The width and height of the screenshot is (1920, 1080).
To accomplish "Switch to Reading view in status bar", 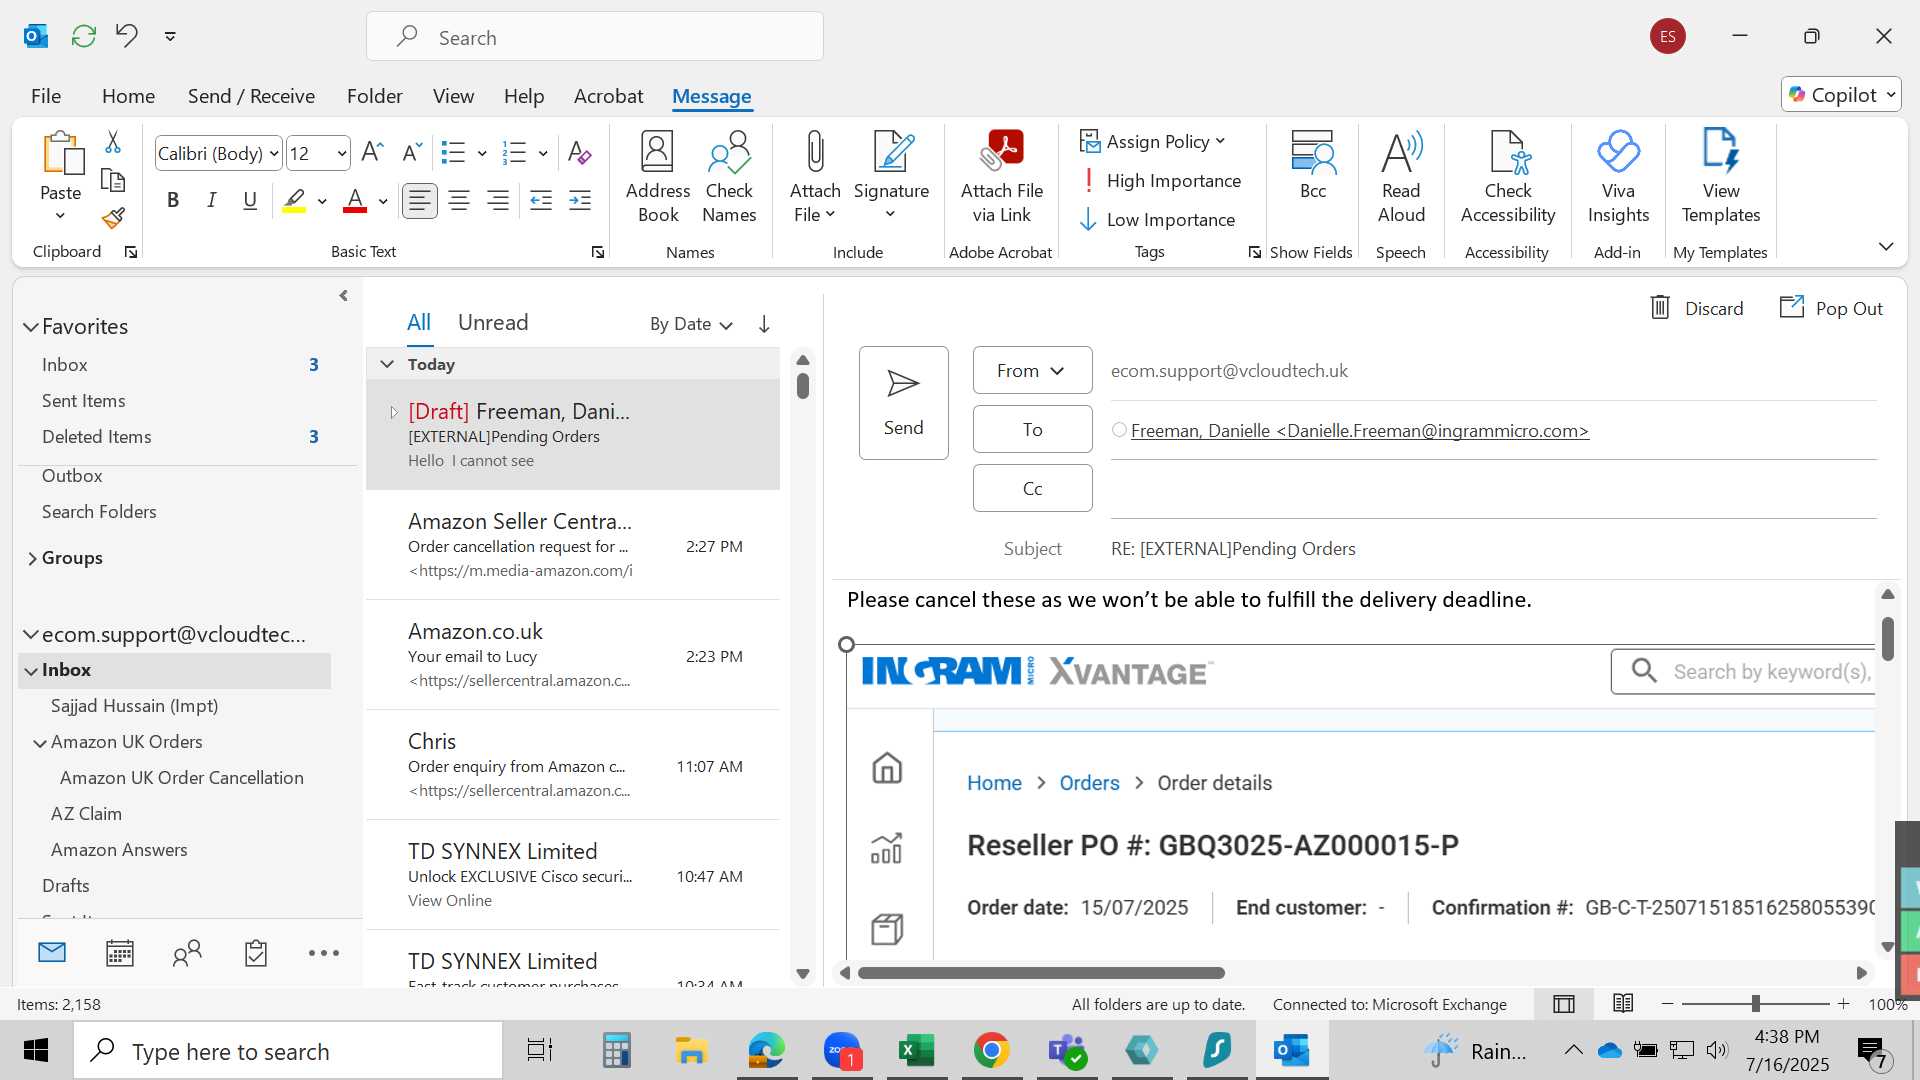I will 1623,1003.
